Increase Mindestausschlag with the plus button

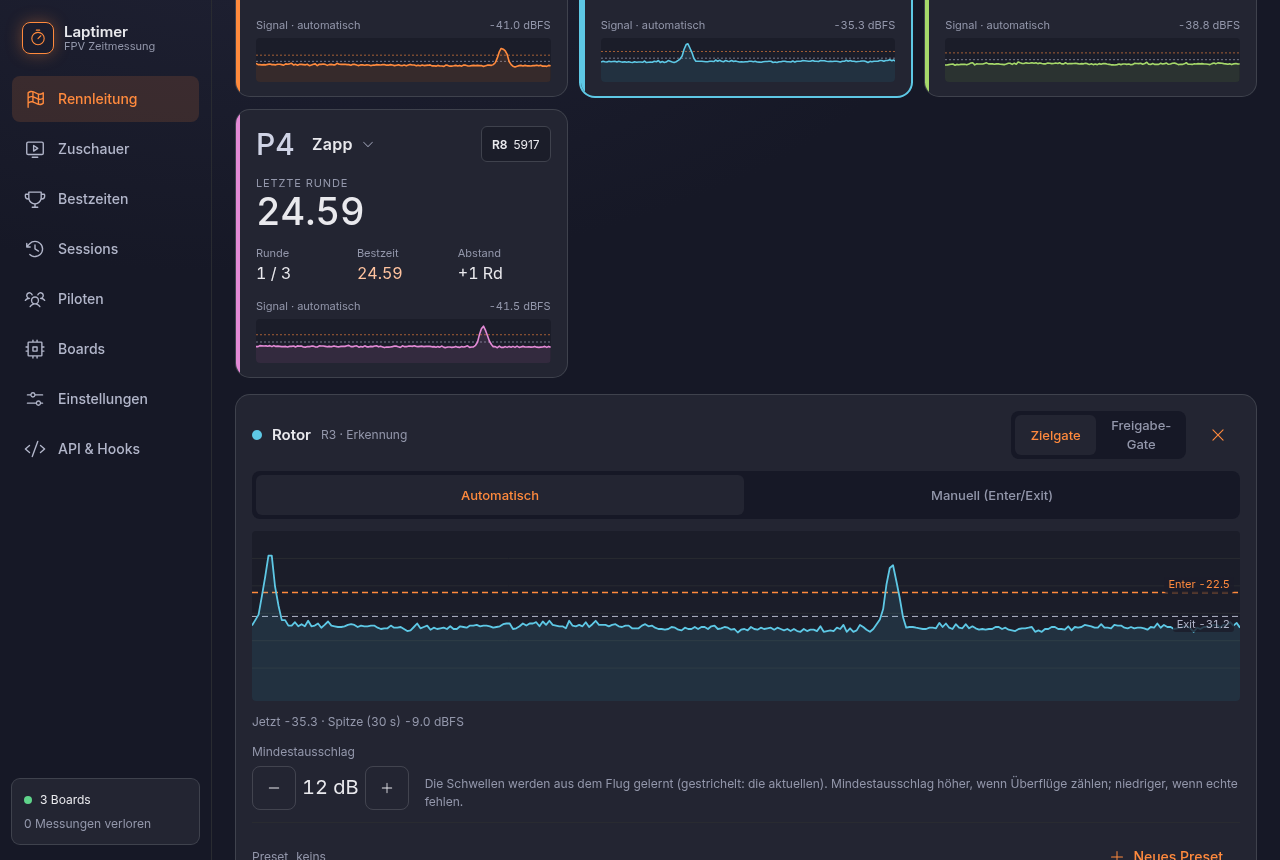click(x=387, y=788)
